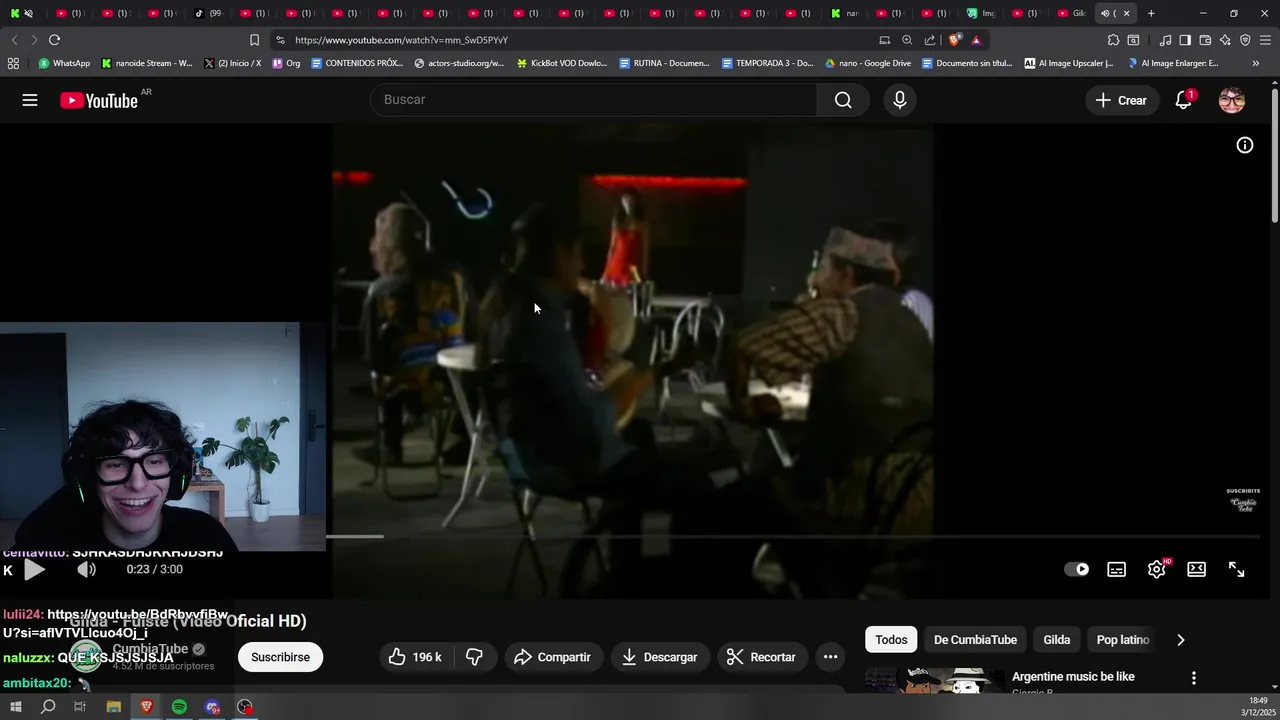Click the Crear button
Image resolution: width=1280 pixels, height=720 pixels.
point(1121,100)
